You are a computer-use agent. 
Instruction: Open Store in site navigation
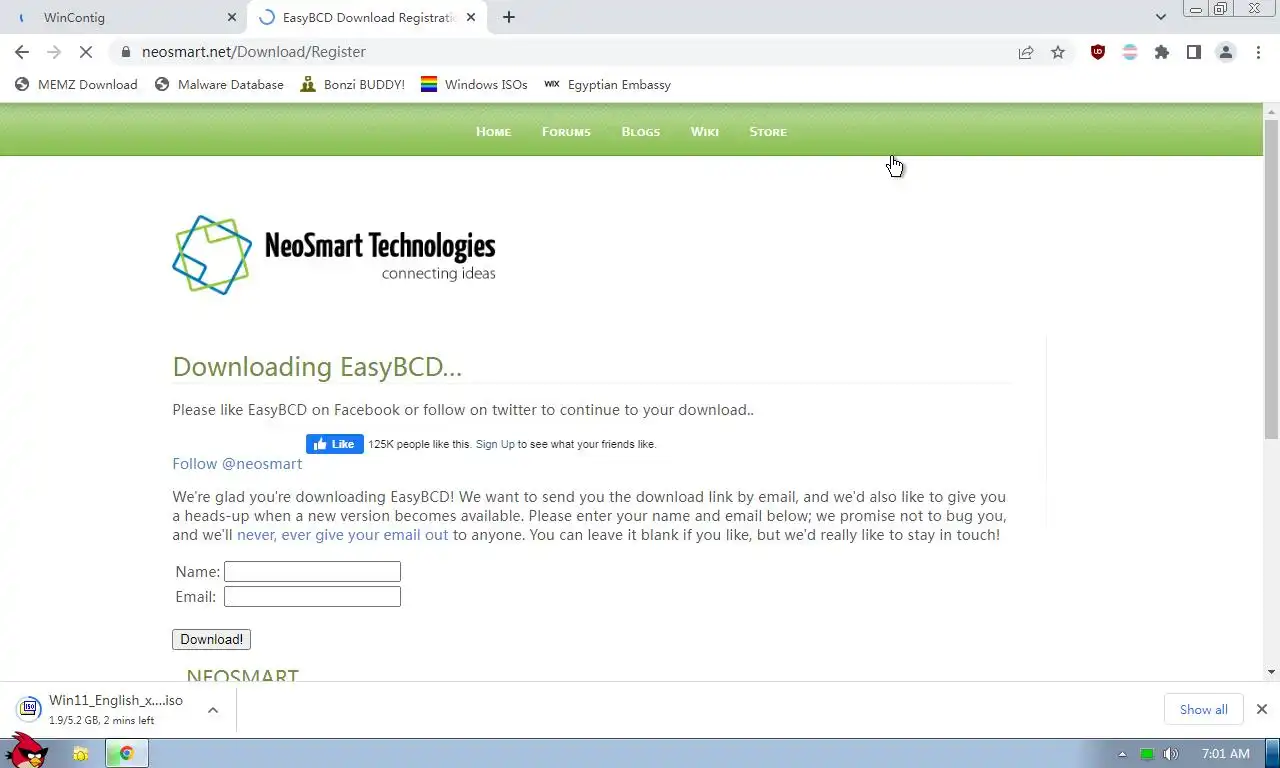[x=768, y=132]
